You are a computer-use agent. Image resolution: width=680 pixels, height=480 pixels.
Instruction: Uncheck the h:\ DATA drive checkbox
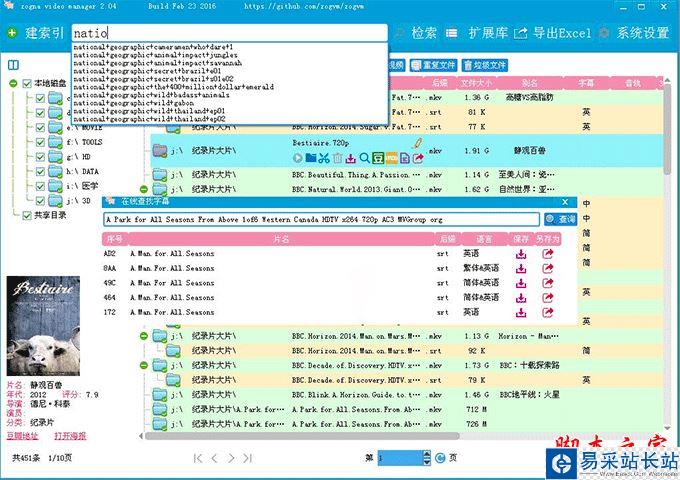click(40, 172)
